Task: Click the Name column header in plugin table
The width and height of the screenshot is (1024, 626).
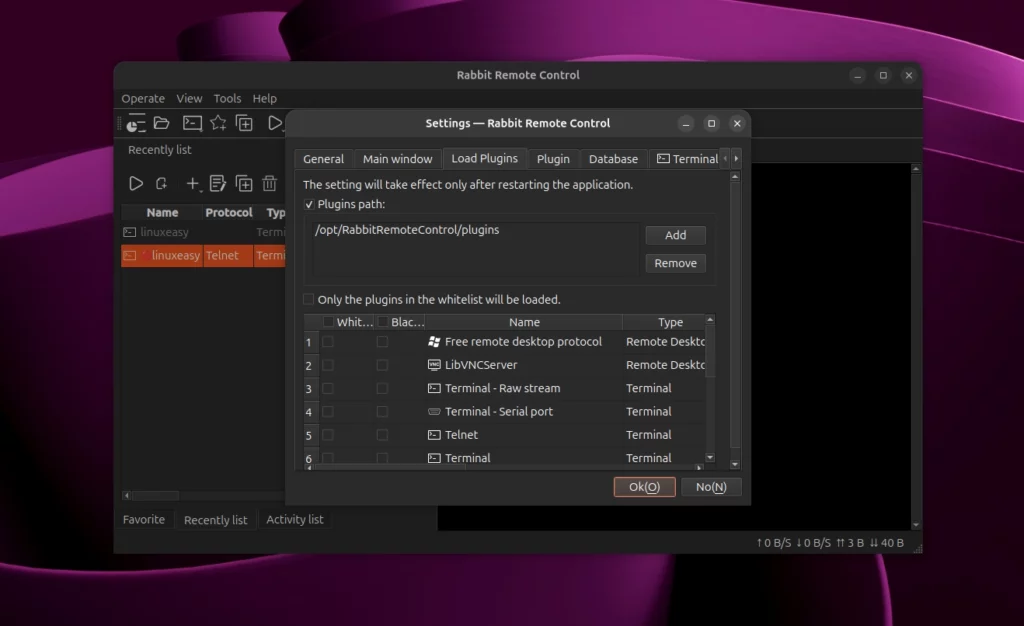Action: point(524,322)
